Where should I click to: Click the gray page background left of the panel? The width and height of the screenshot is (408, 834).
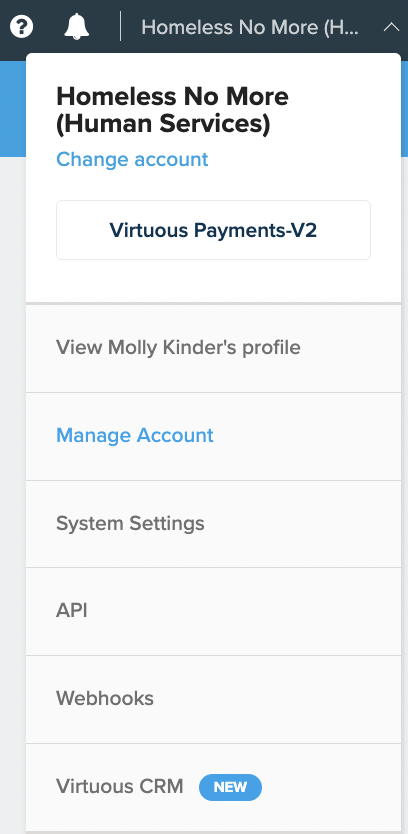13,479
